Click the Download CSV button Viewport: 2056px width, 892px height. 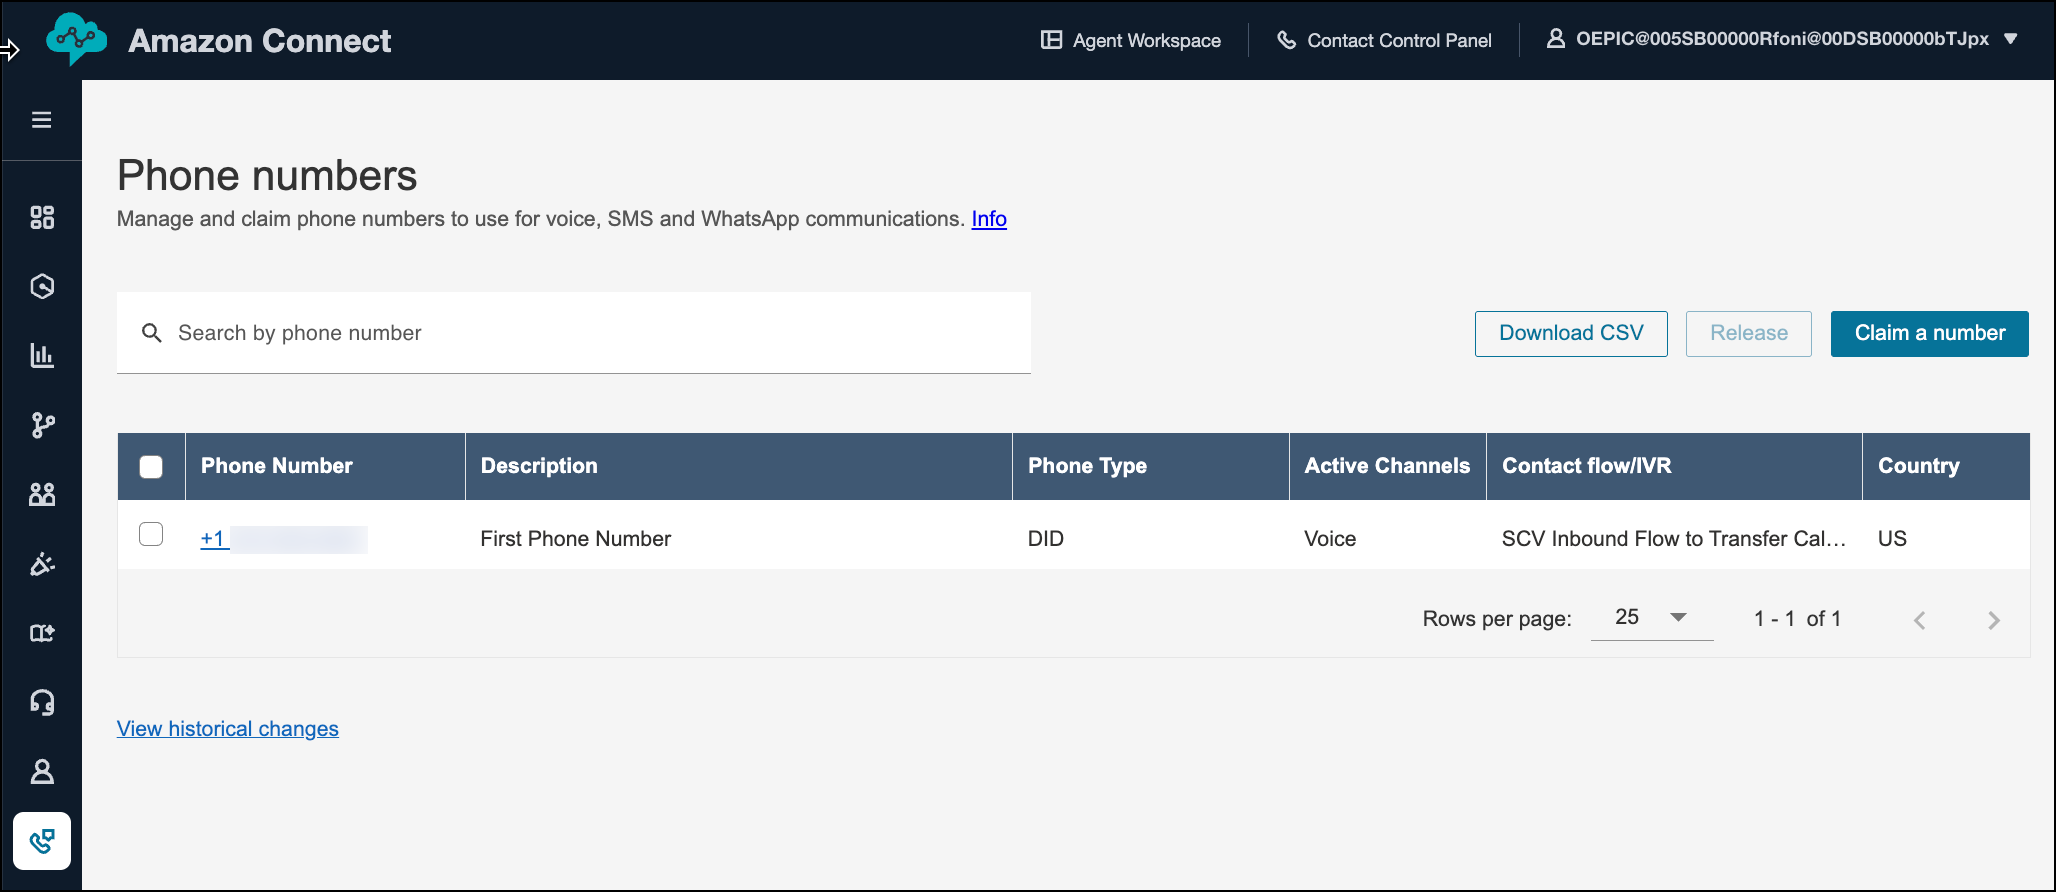tap(1571, 333)
